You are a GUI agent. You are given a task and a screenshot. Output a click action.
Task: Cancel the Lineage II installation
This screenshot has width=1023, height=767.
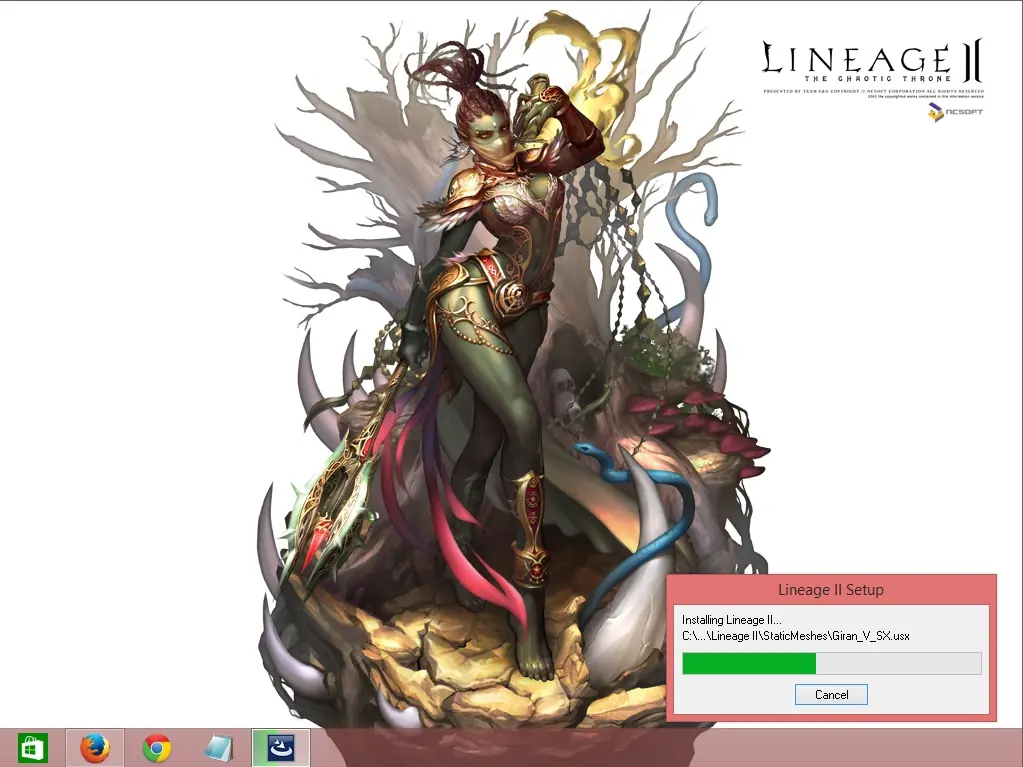click(831, 695)
